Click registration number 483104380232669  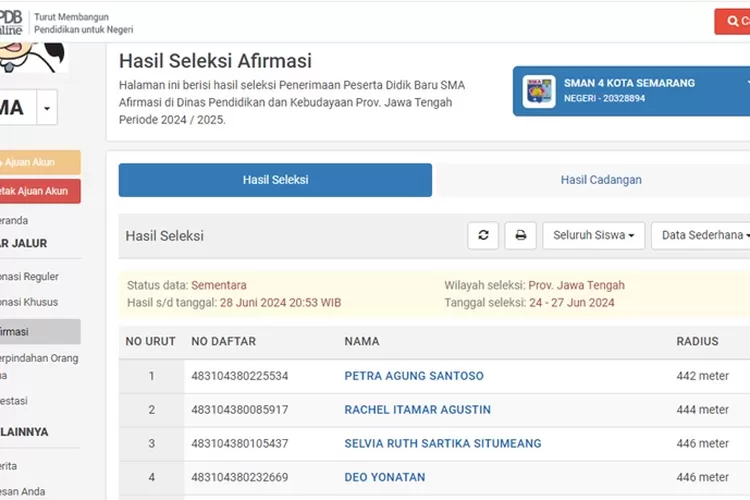(x=240, y=478)
